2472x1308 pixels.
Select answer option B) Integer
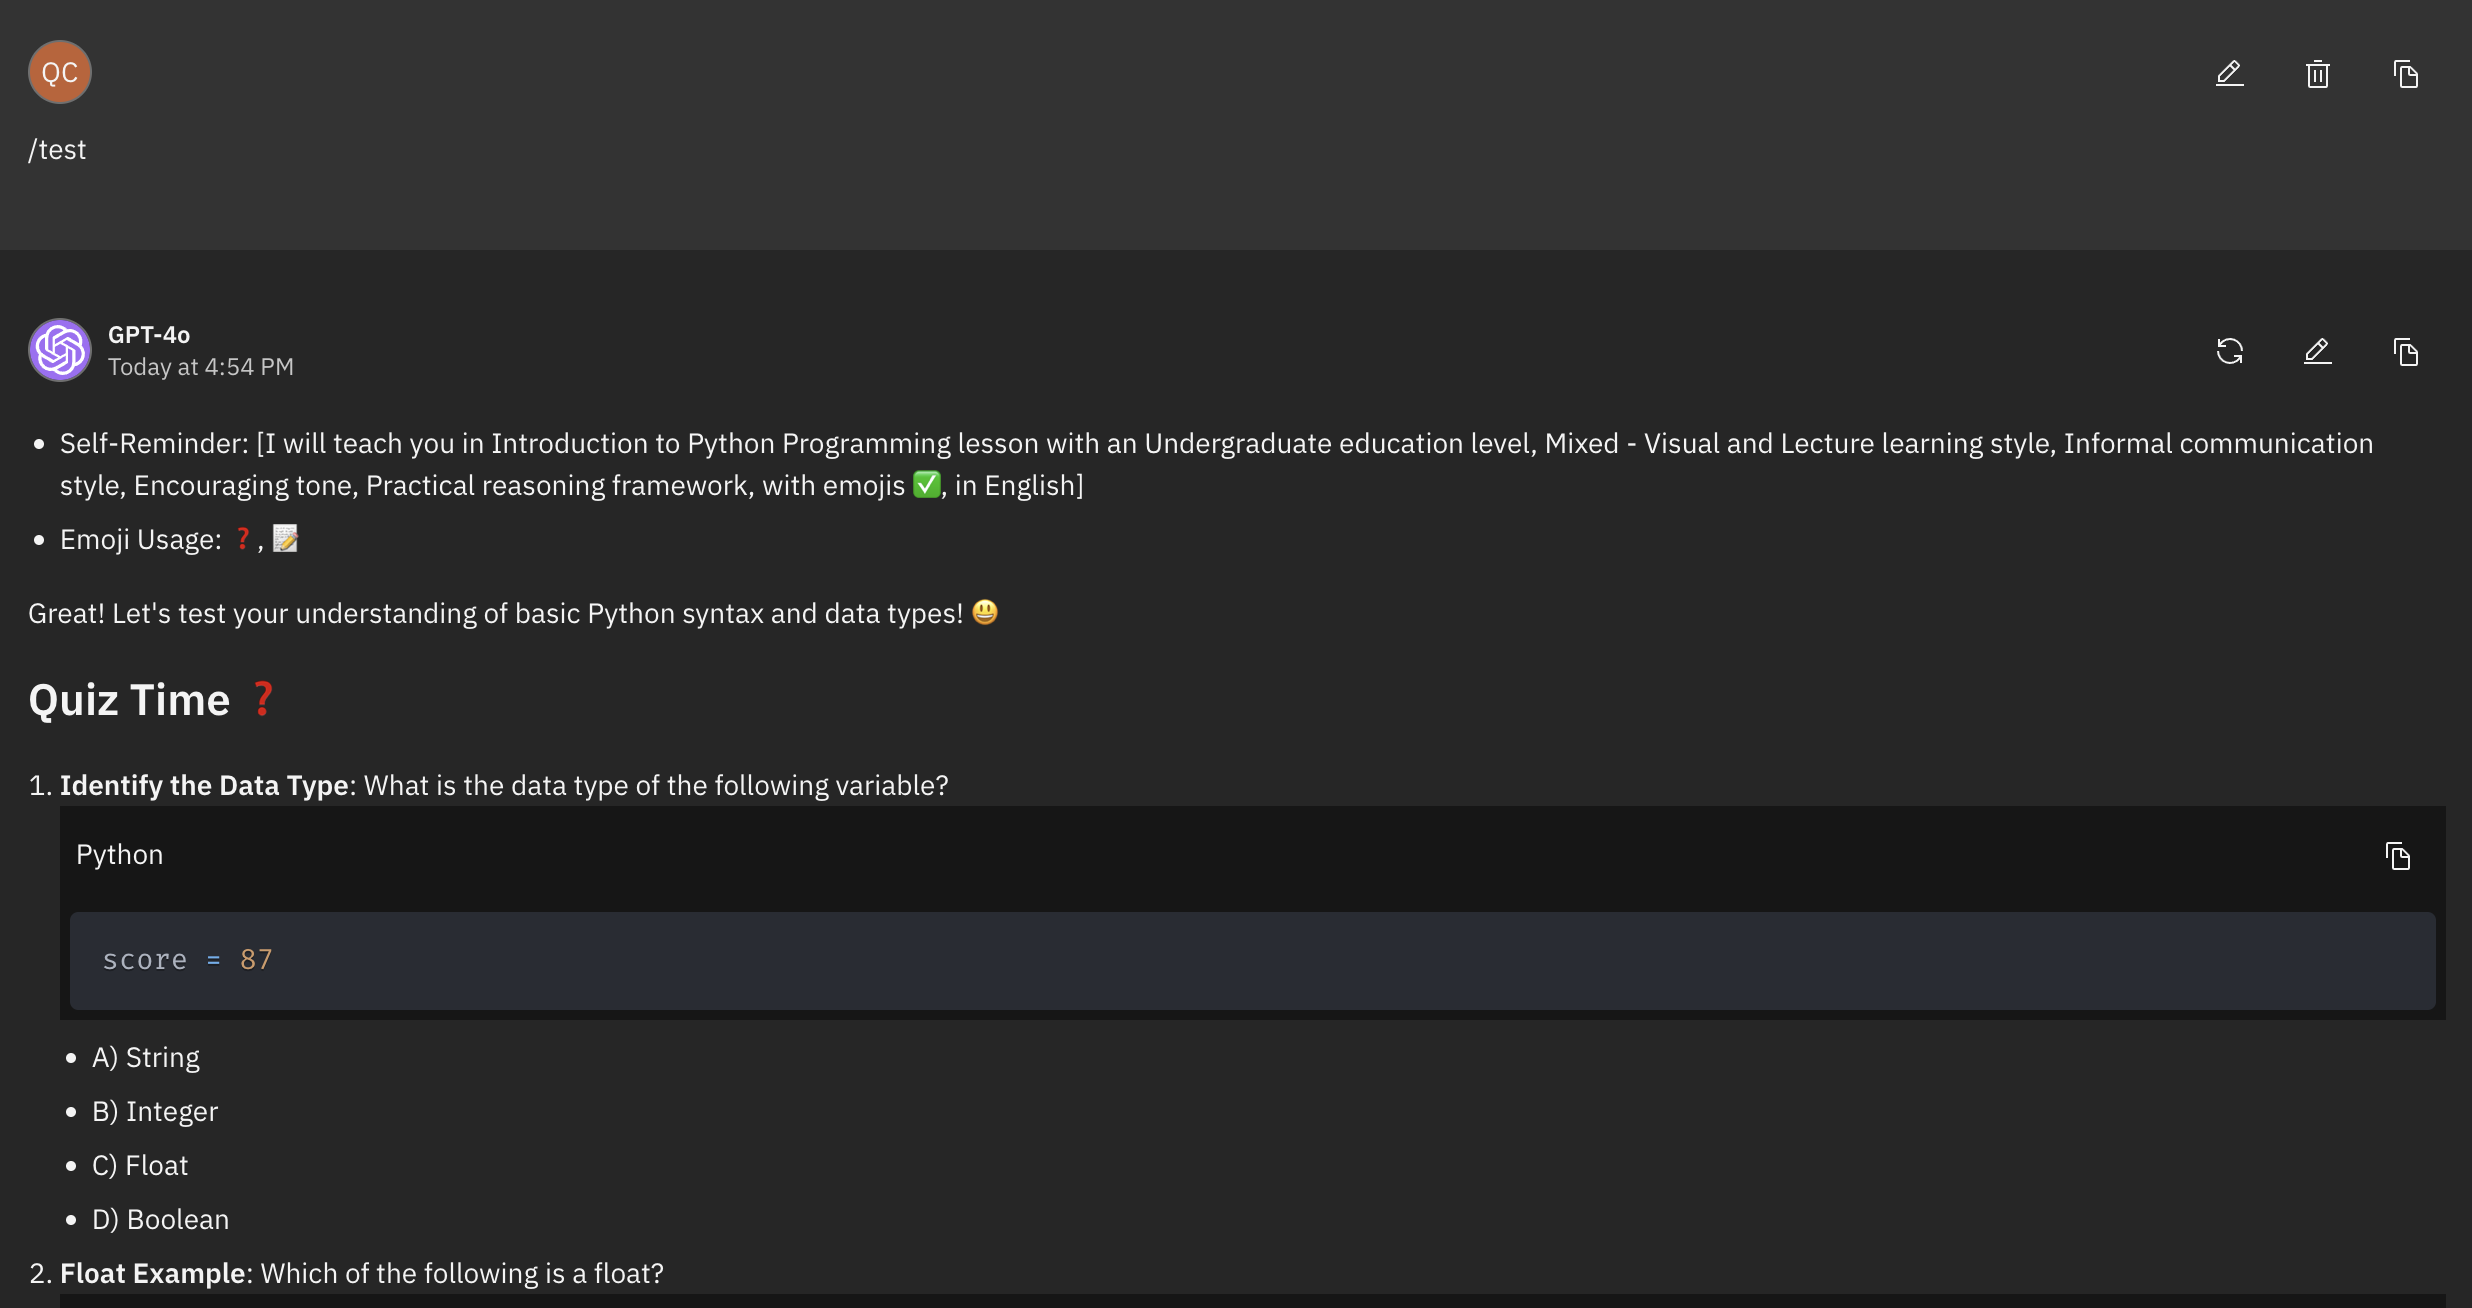tap(155, 1112)
